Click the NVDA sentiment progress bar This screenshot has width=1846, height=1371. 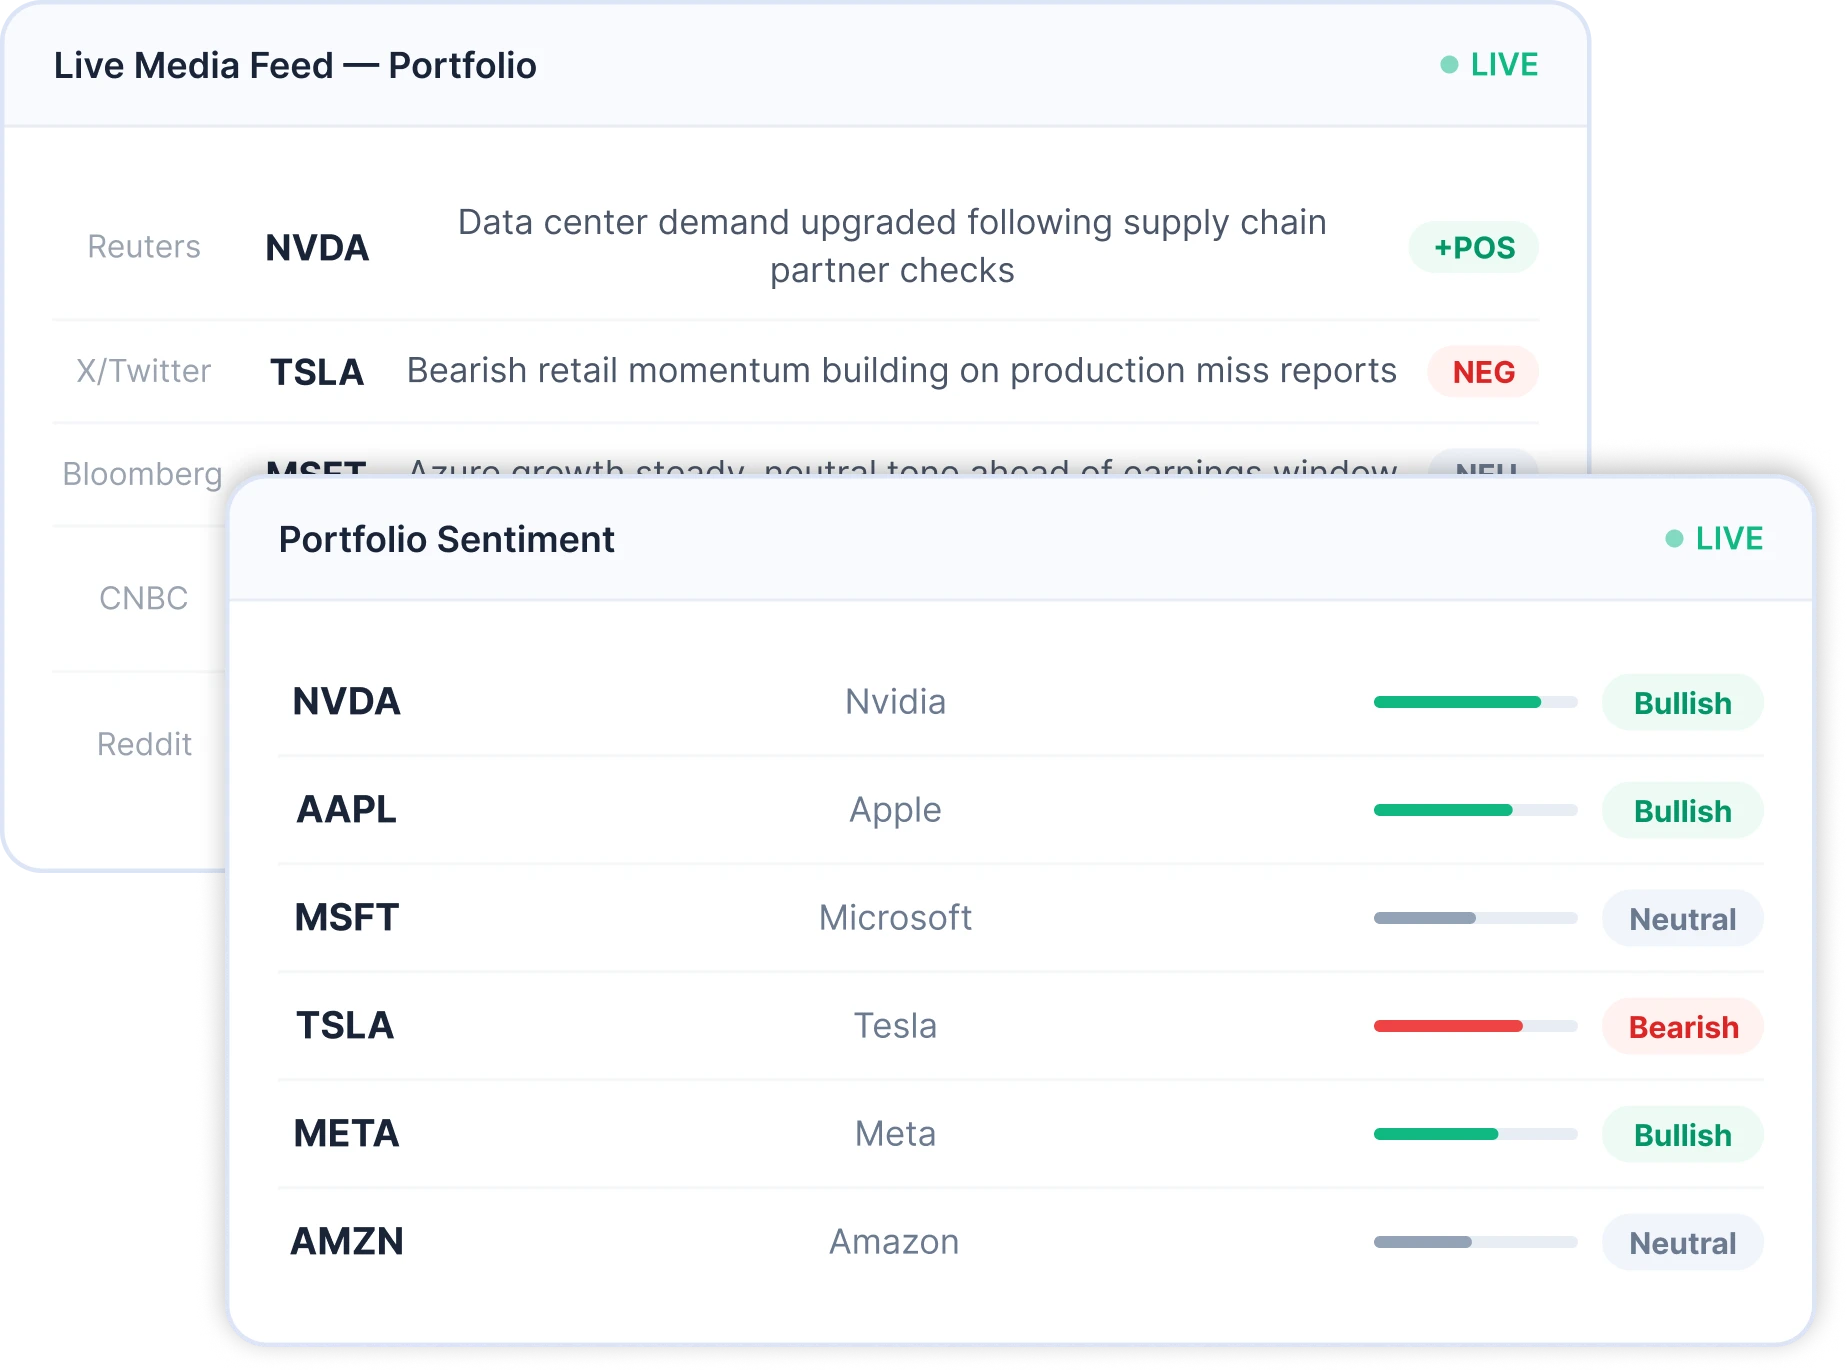(x=1475, y=702)
